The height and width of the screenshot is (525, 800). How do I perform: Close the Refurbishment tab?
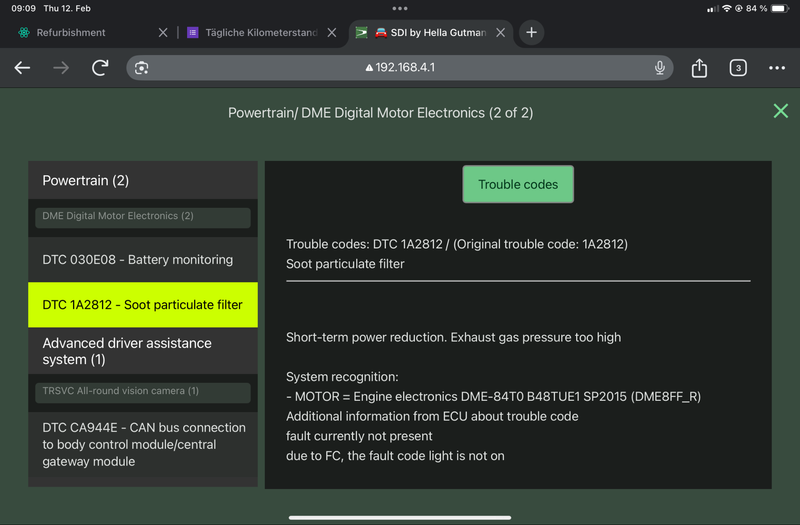(164, 32)
